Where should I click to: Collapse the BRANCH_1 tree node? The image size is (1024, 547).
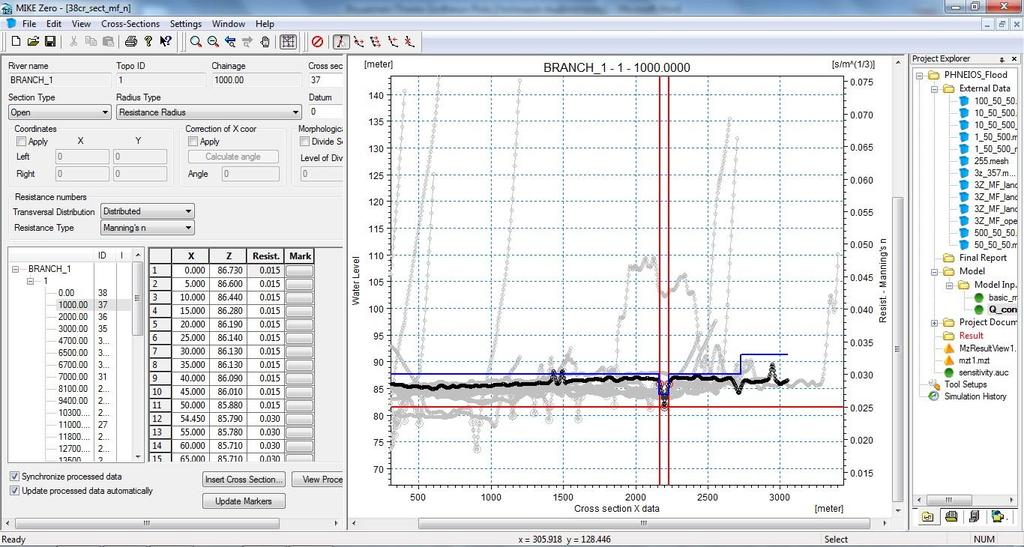click(16, 269)
